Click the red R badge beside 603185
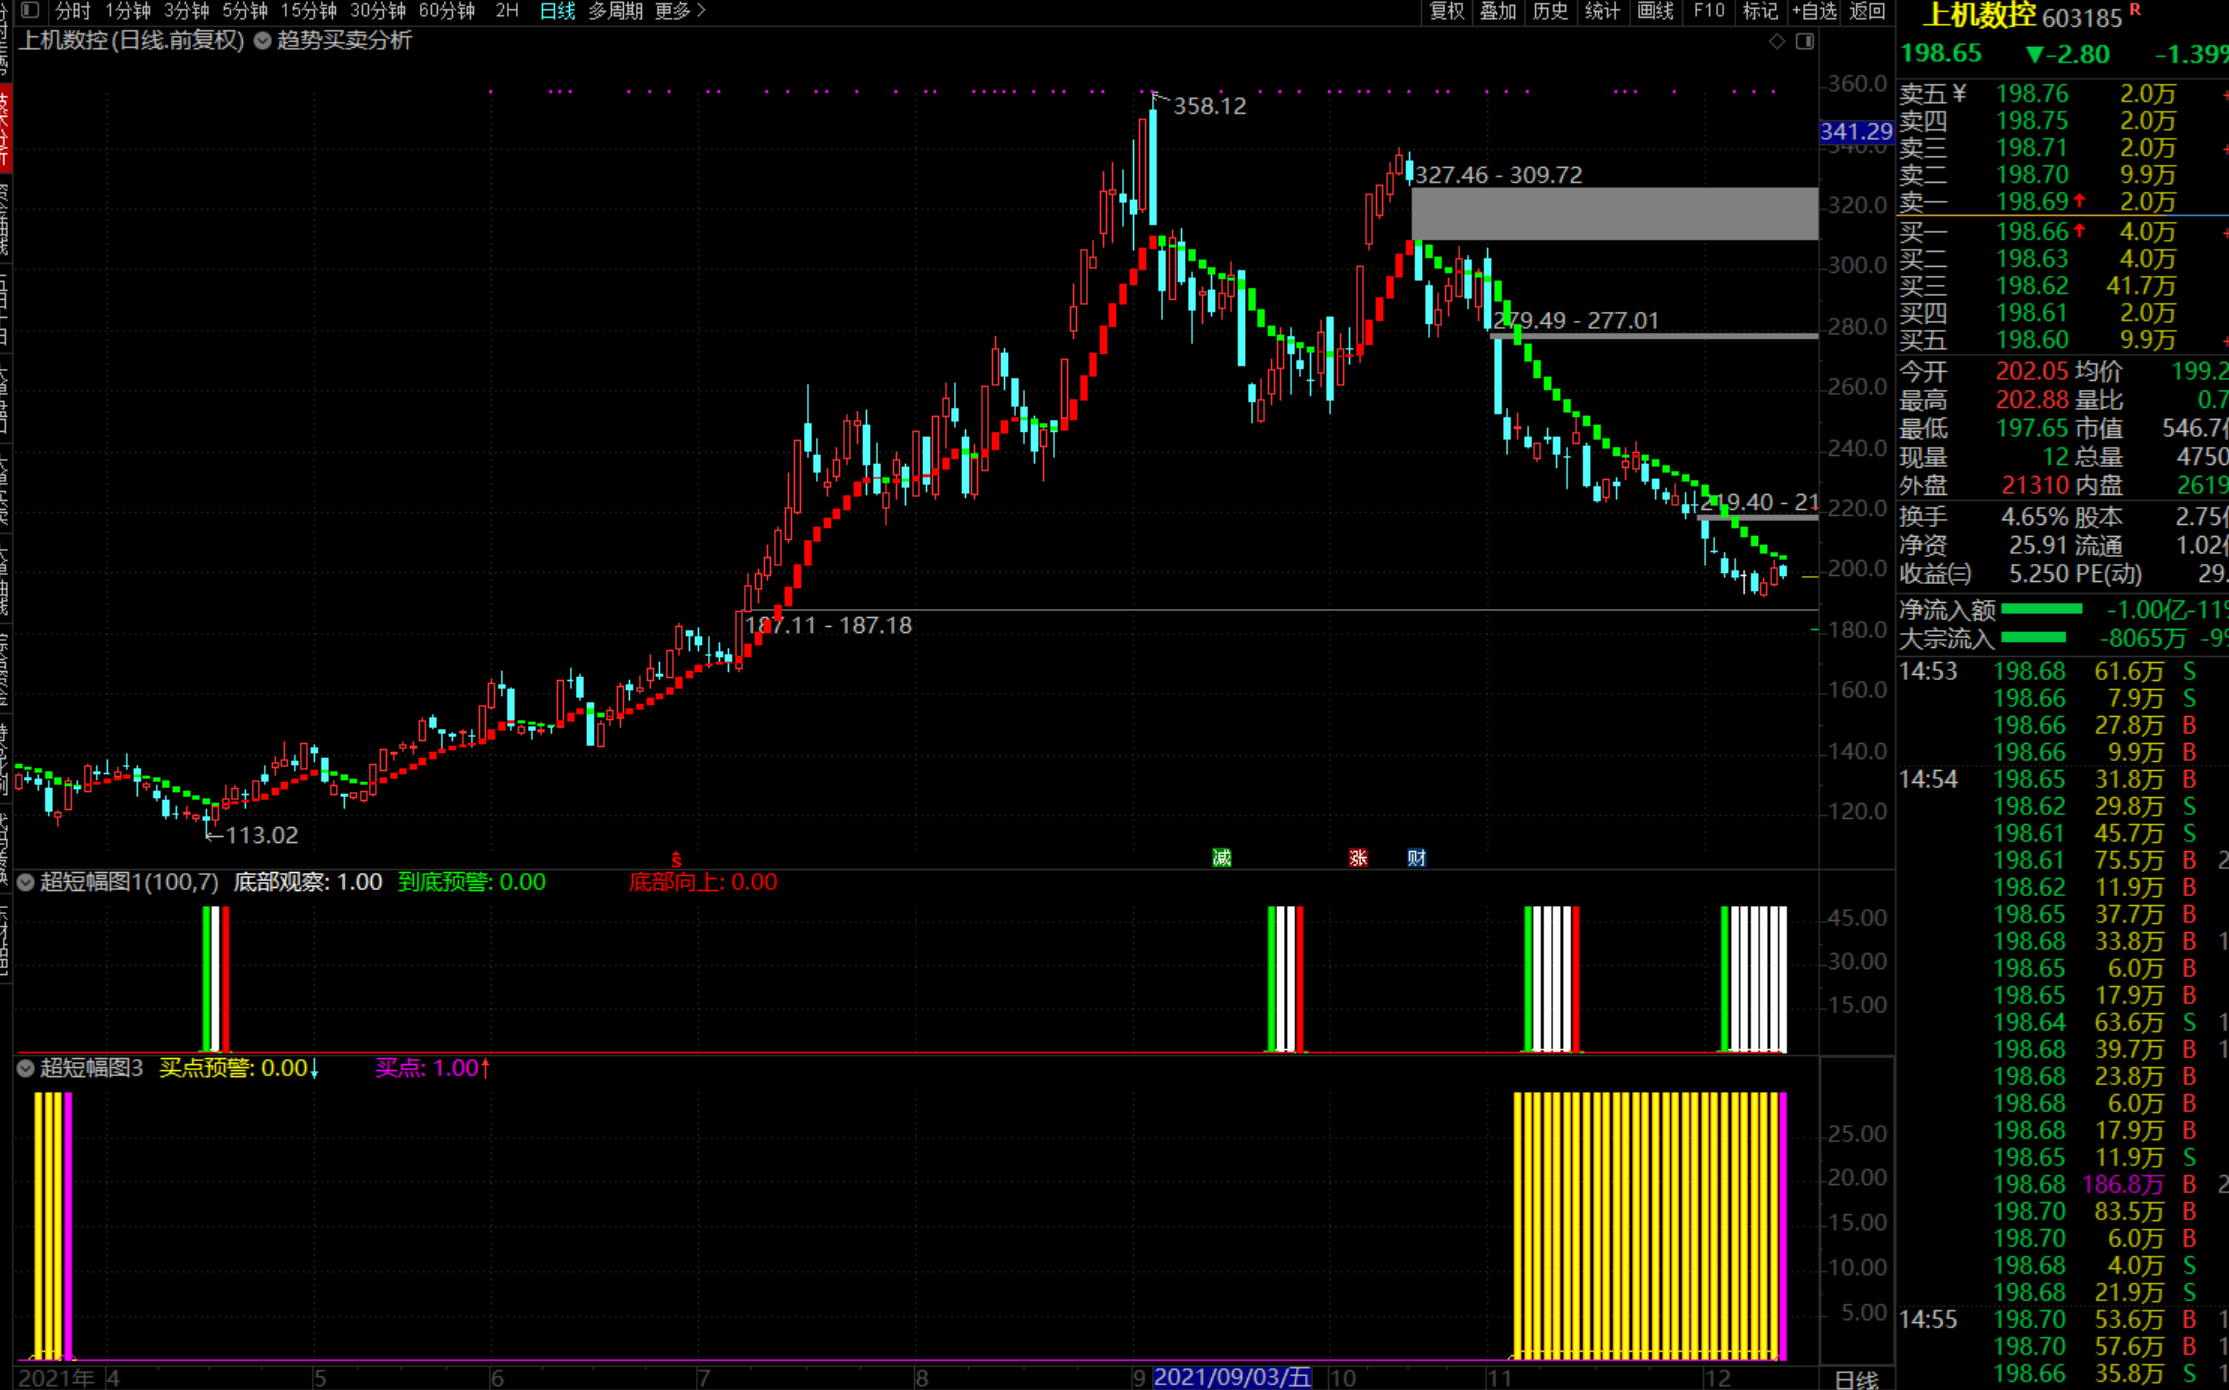Screen dimensions: 2229x1390 tap(2135, 9)
